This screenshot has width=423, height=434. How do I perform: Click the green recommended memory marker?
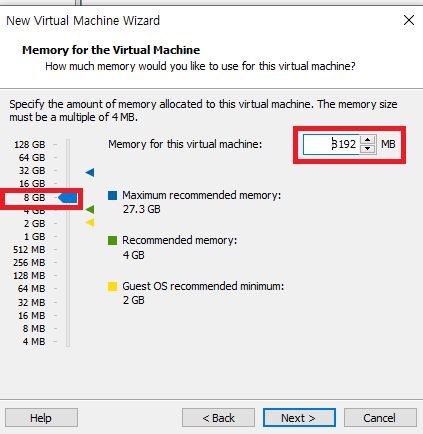pyautogui.click(x=90, y=209)
